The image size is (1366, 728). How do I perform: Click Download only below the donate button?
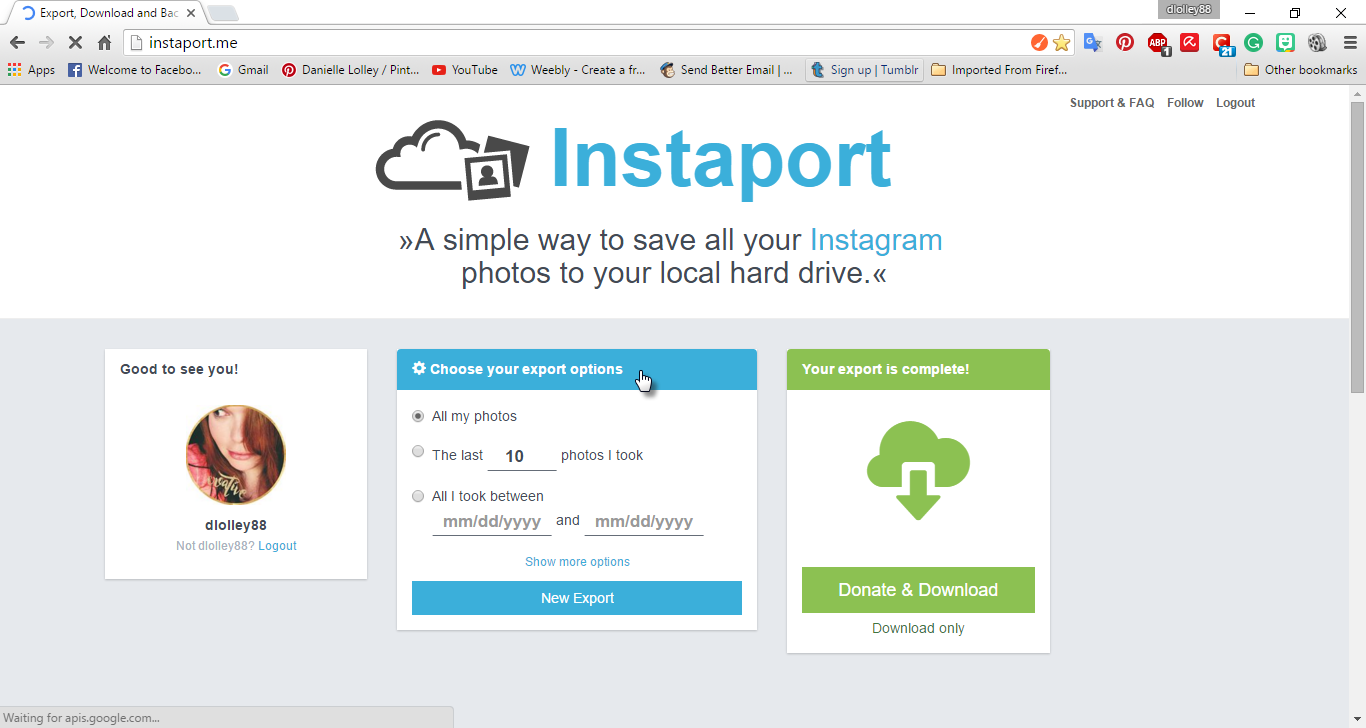(918, 628)
